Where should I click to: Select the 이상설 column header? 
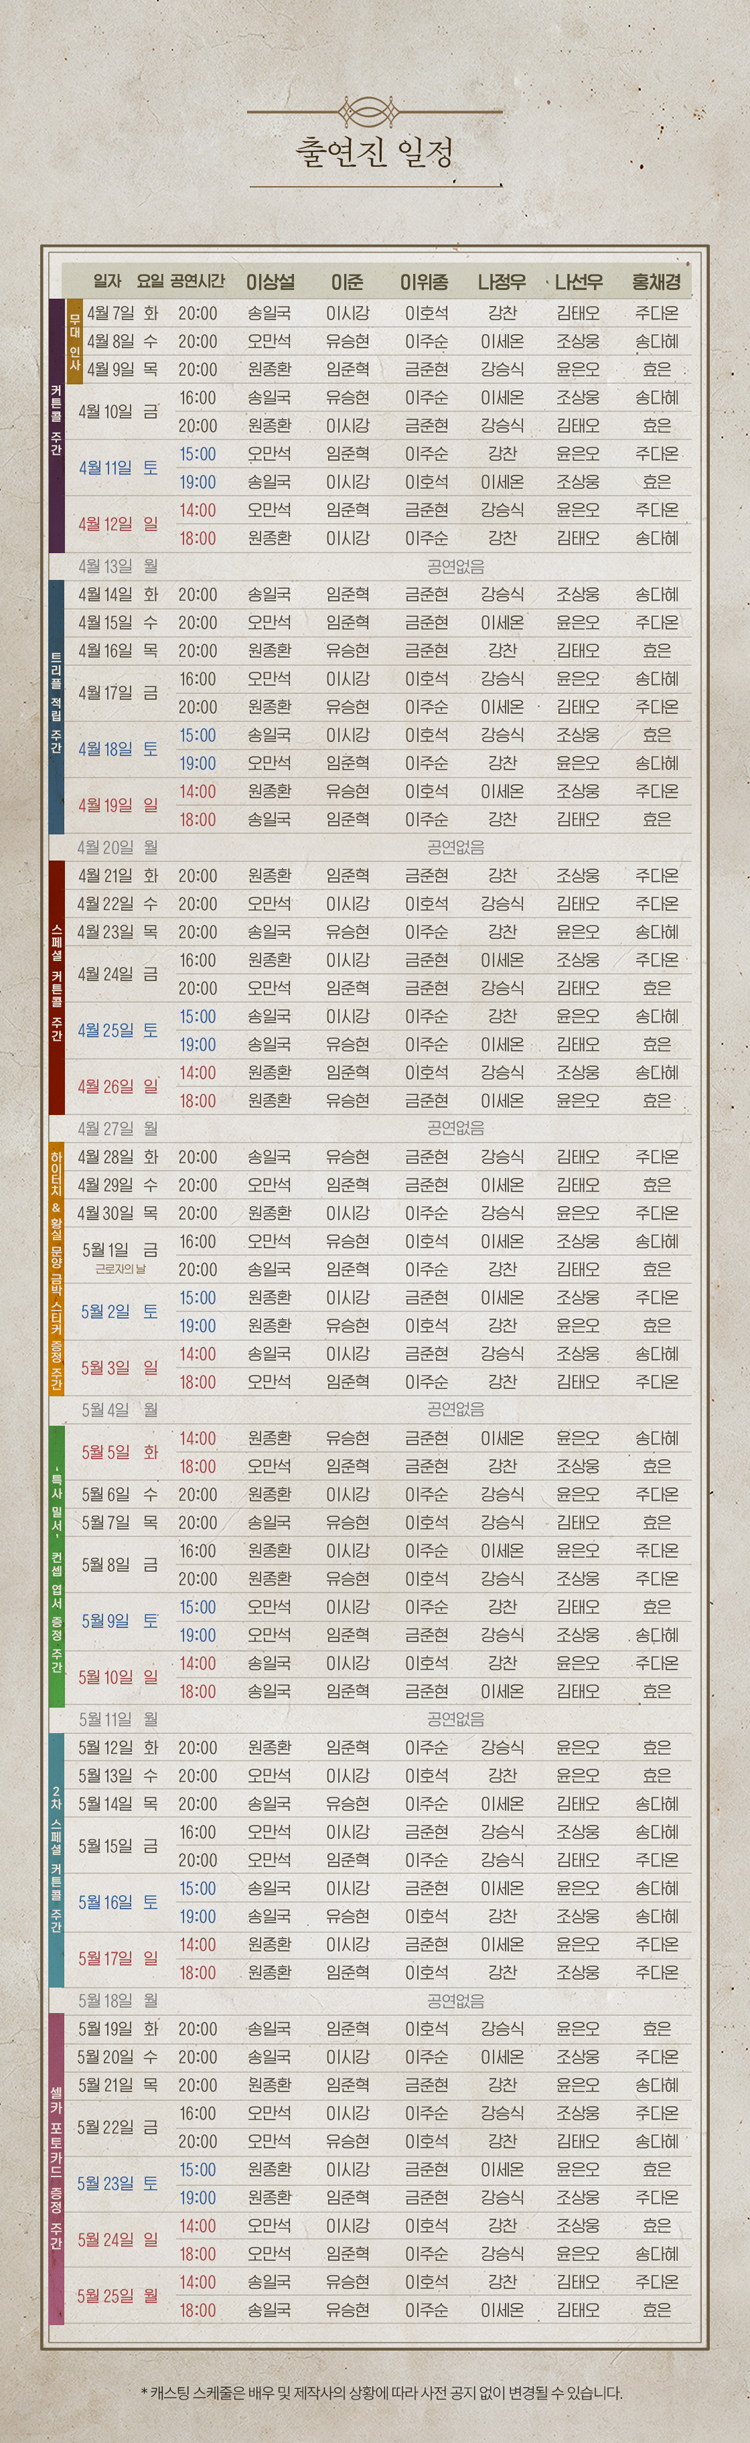point(270,282)
